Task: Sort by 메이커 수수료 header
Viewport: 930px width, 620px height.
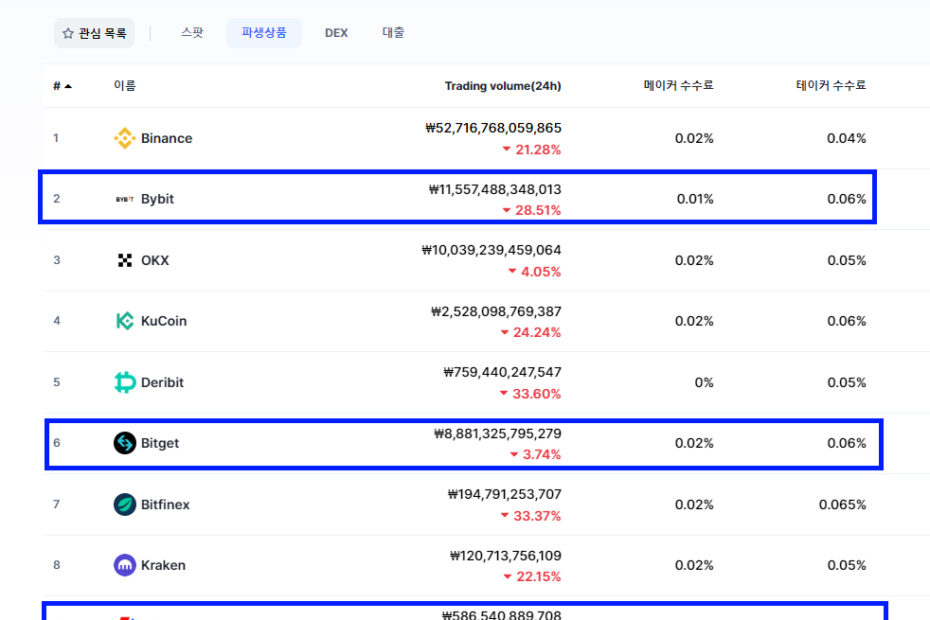Action: tap(679, 85)
